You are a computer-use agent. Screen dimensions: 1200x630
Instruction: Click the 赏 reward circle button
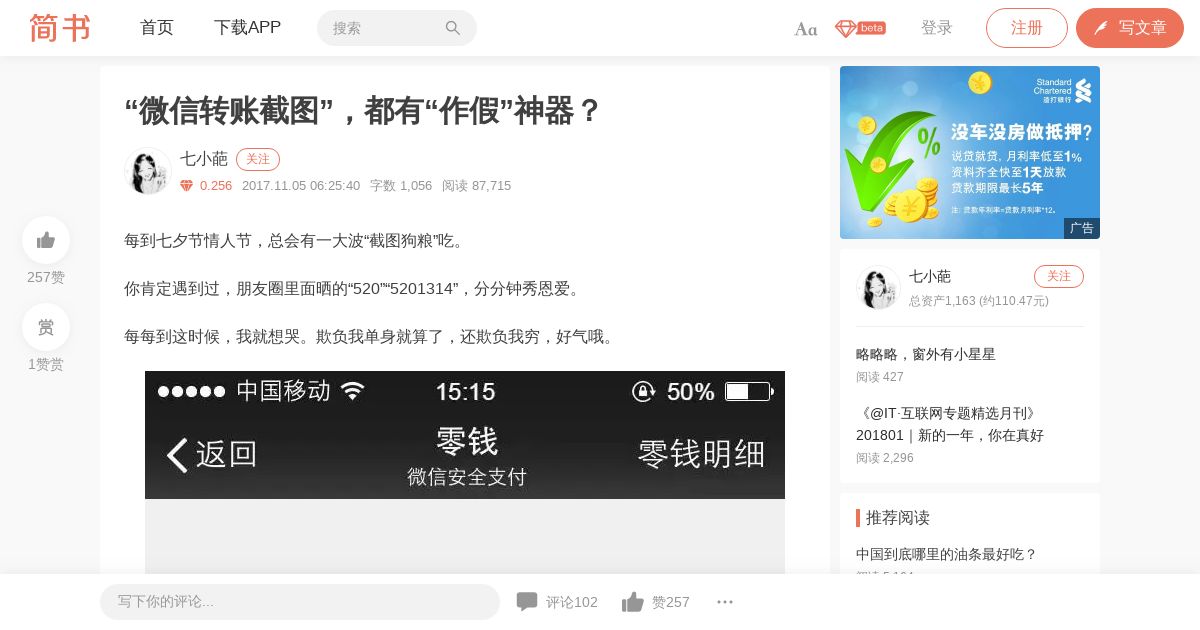tap(46, 327)
